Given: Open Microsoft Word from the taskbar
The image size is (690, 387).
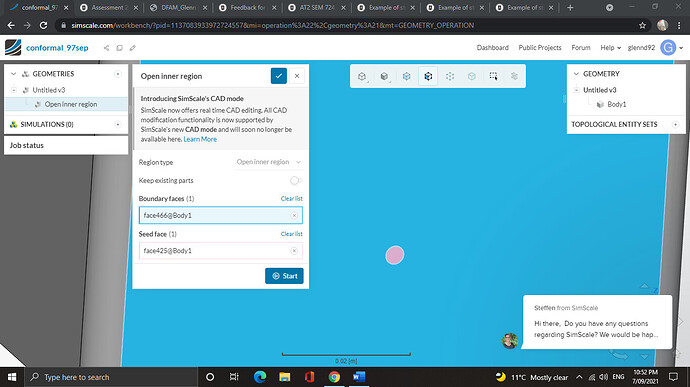Looking at the screenshot, I should [x=359, y=377].
